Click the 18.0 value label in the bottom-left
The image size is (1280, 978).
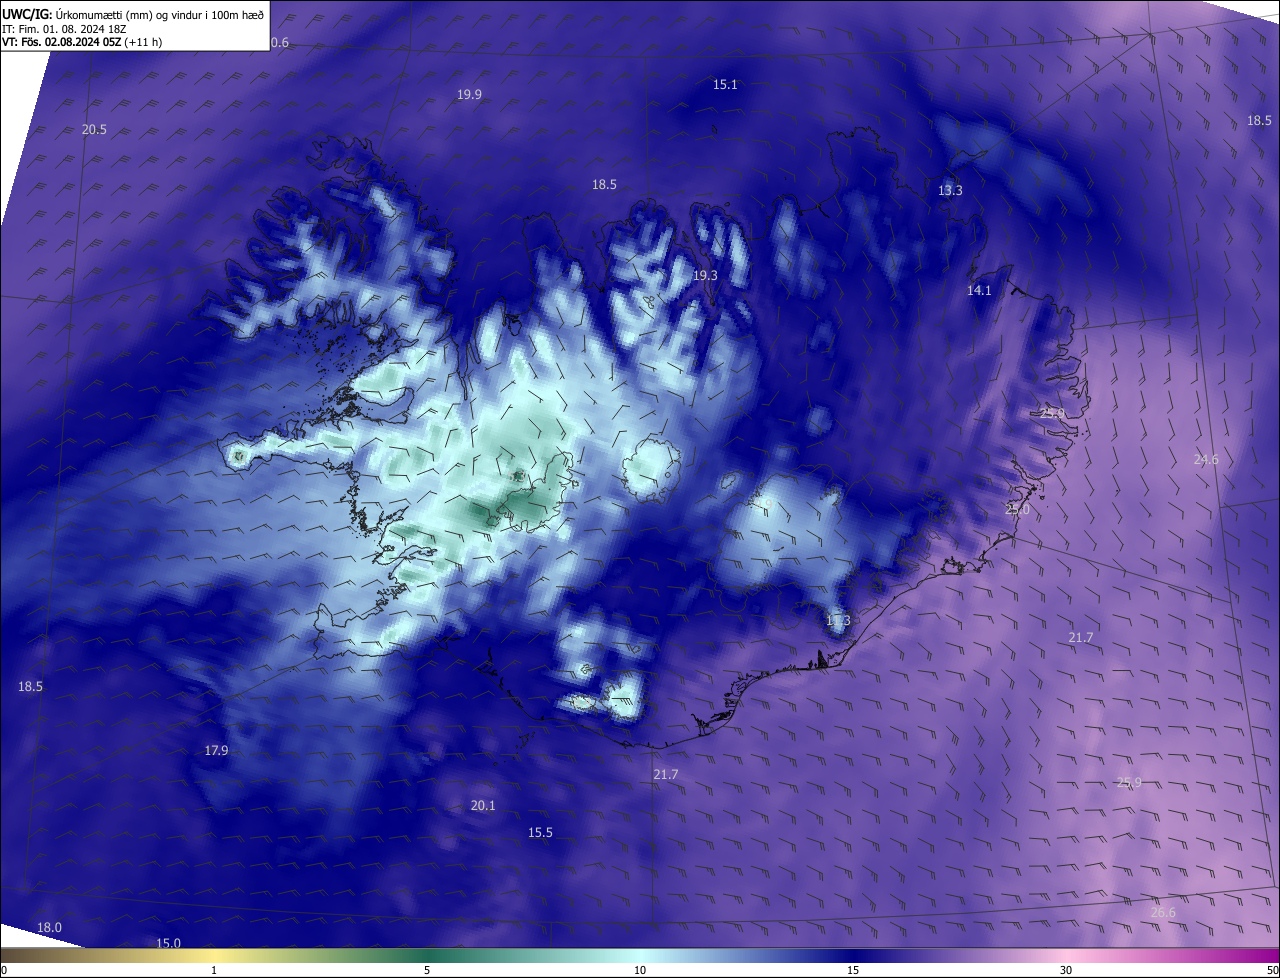tap(49, 927)
